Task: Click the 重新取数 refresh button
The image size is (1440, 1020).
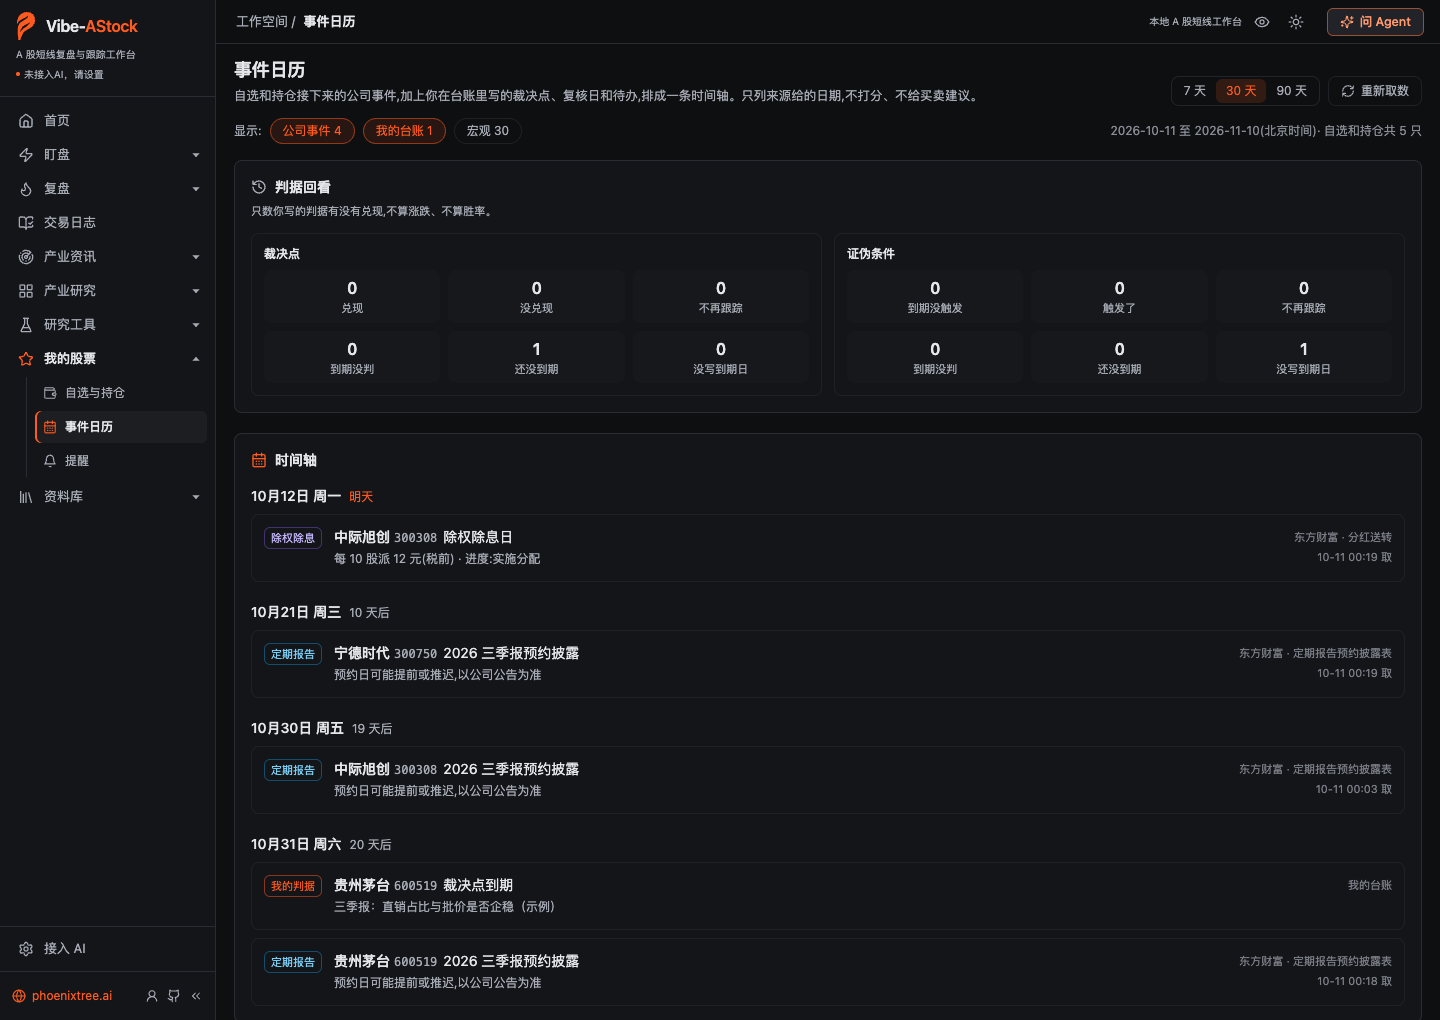Action: click(1375, 91)
